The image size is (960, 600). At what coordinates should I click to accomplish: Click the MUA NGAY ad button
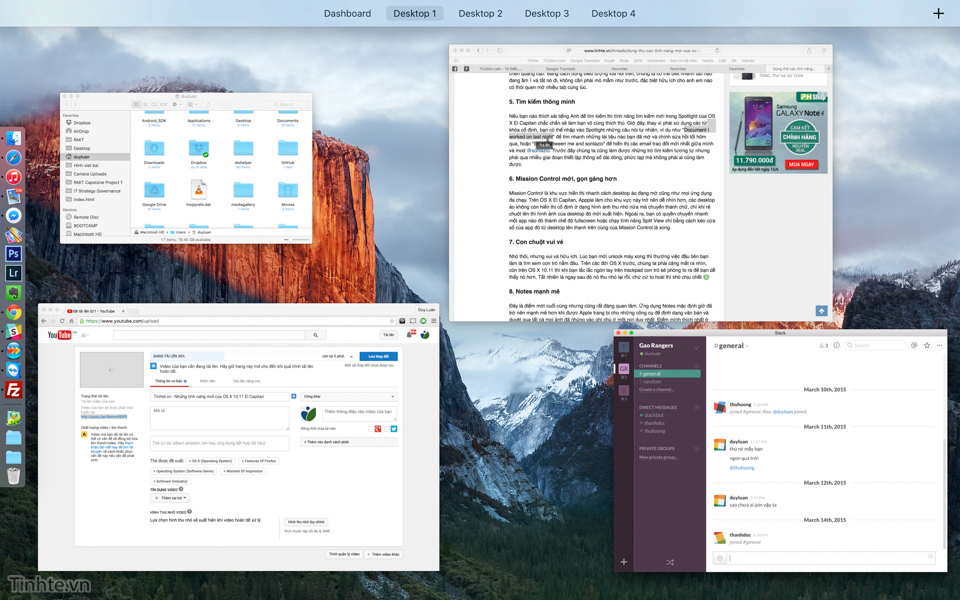802,164
